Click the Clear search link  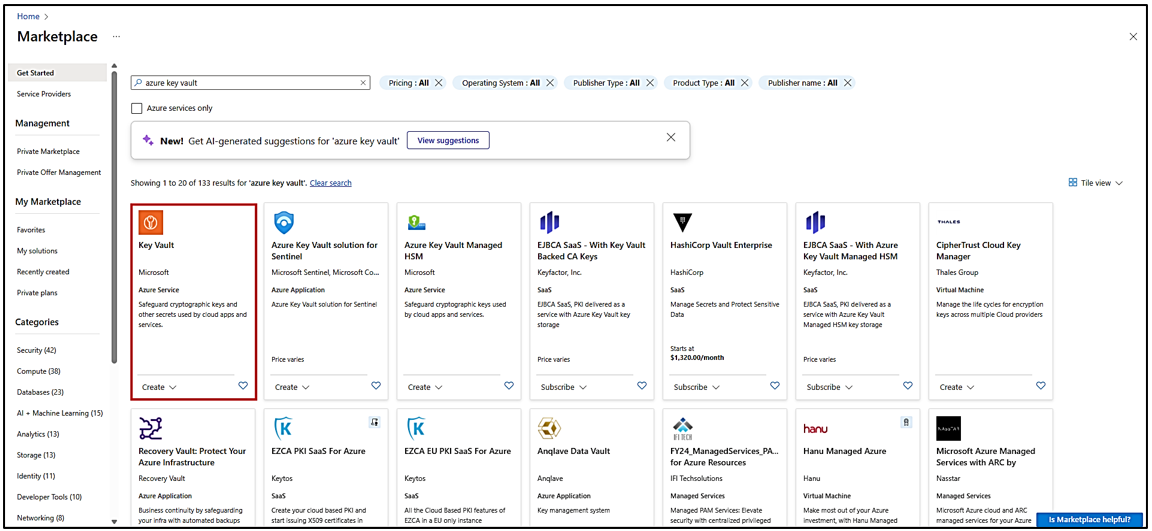pyautogui.click(x=331, y=183)
